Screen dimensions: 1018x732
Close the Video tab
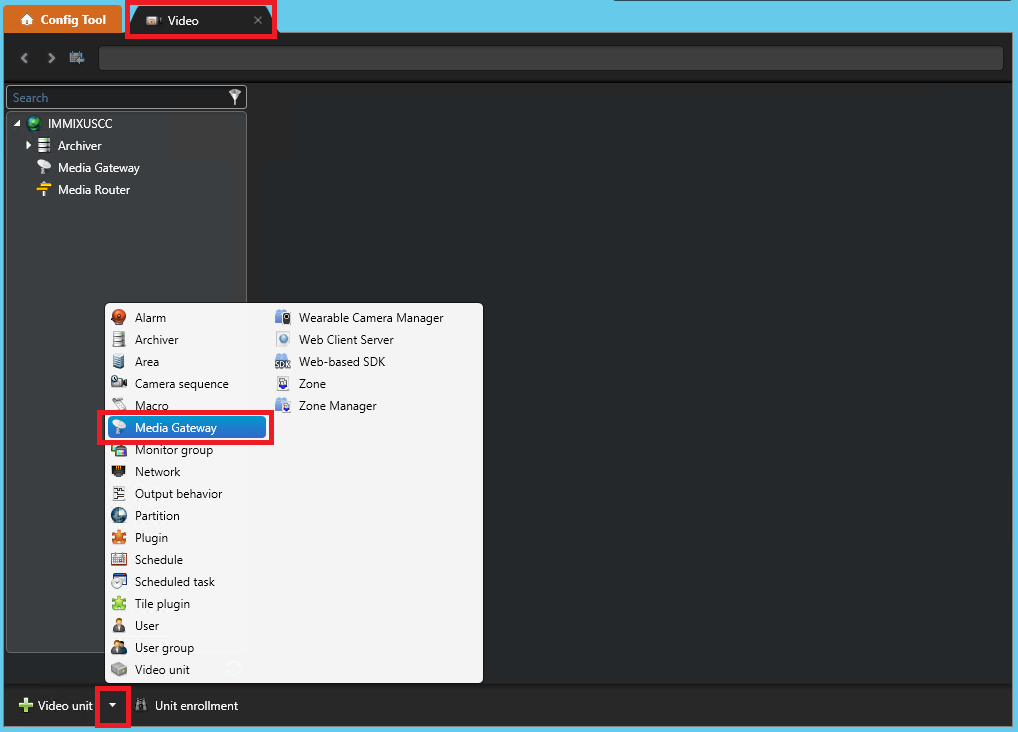tap(258, 19)
